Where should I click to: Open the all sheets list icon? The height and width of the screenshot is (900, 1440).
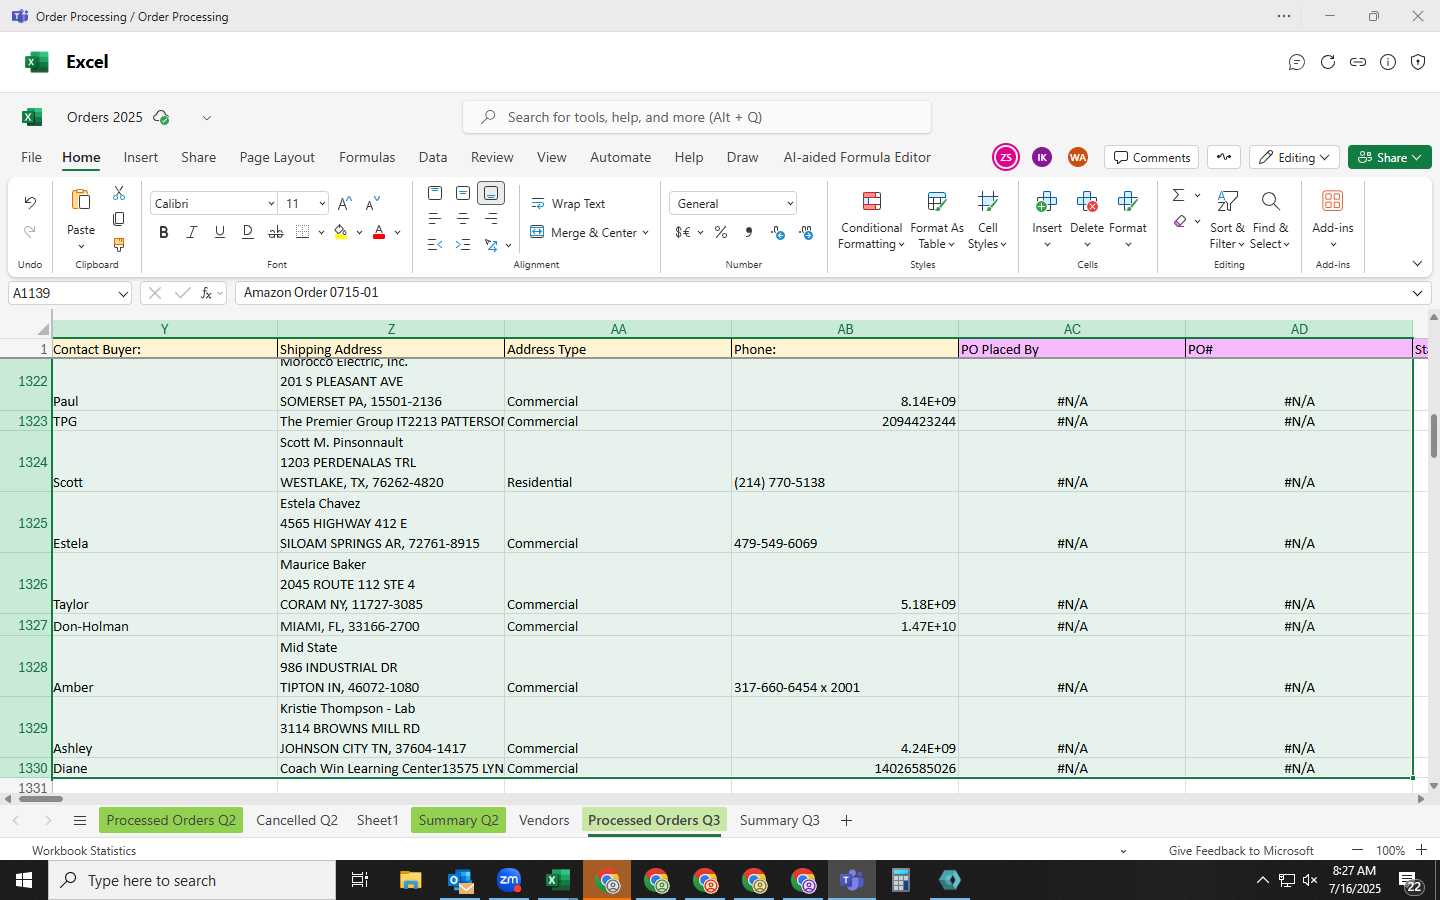(80, 820)
